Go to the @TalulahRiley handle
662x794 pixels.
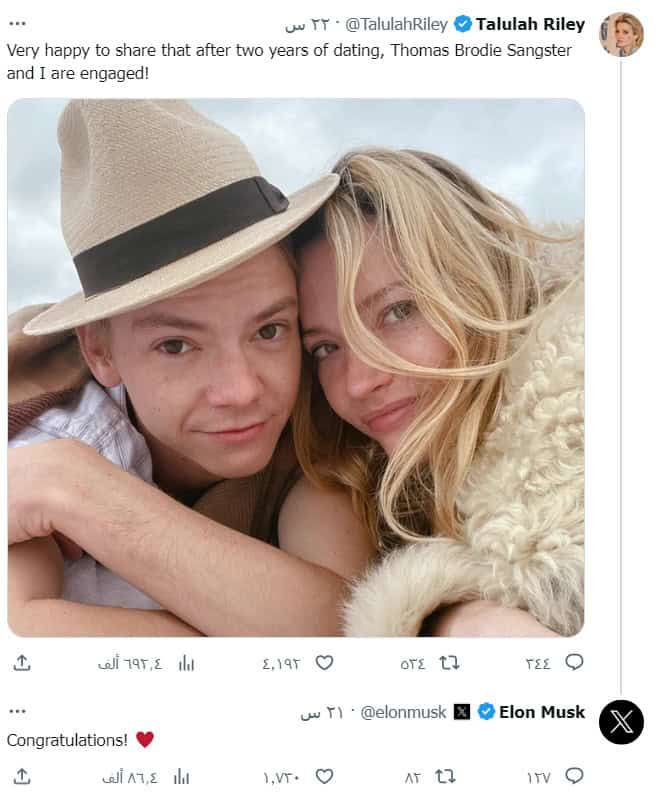tap(396, 24)
